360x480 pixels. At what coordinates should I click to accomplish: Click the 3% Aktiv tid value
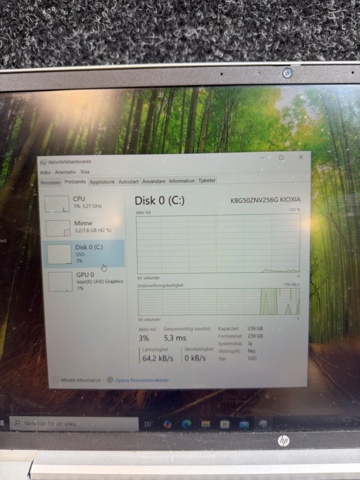coord(144,338)
